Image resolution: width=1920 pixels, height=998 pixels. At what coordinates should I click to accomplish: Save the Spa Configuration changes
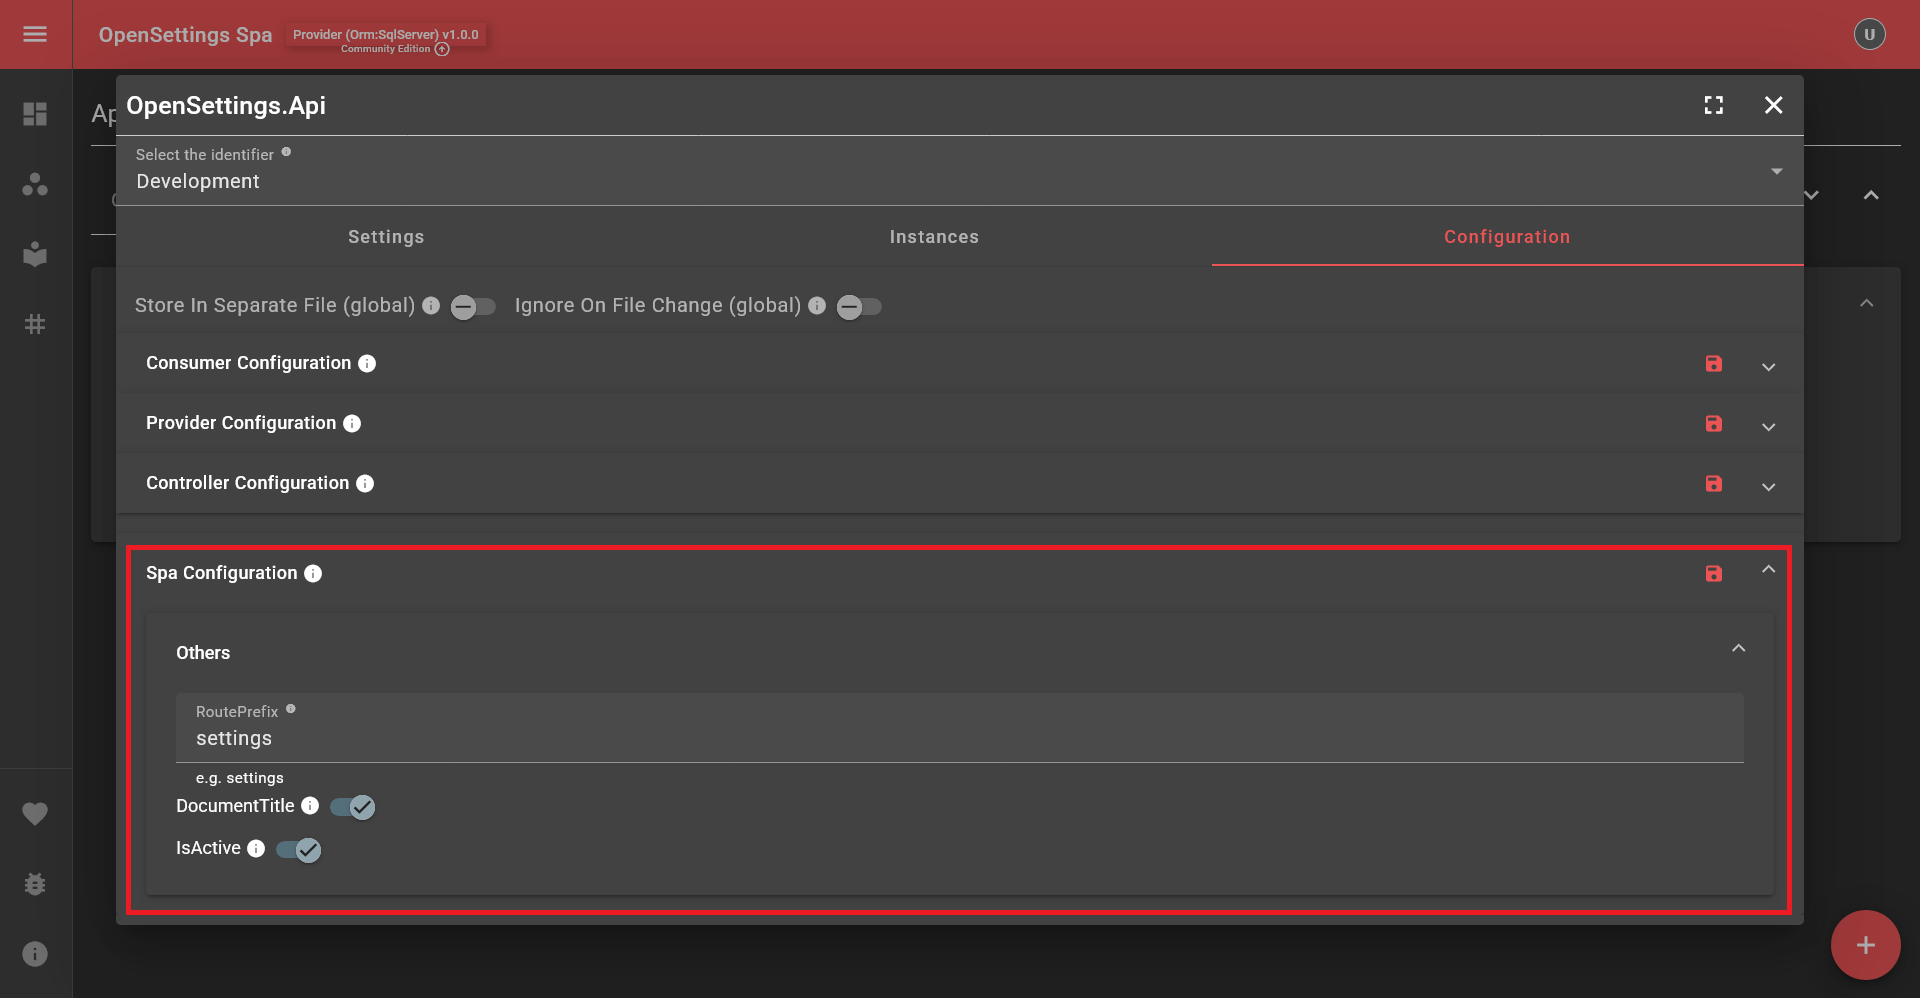[x=1713, y=573]
